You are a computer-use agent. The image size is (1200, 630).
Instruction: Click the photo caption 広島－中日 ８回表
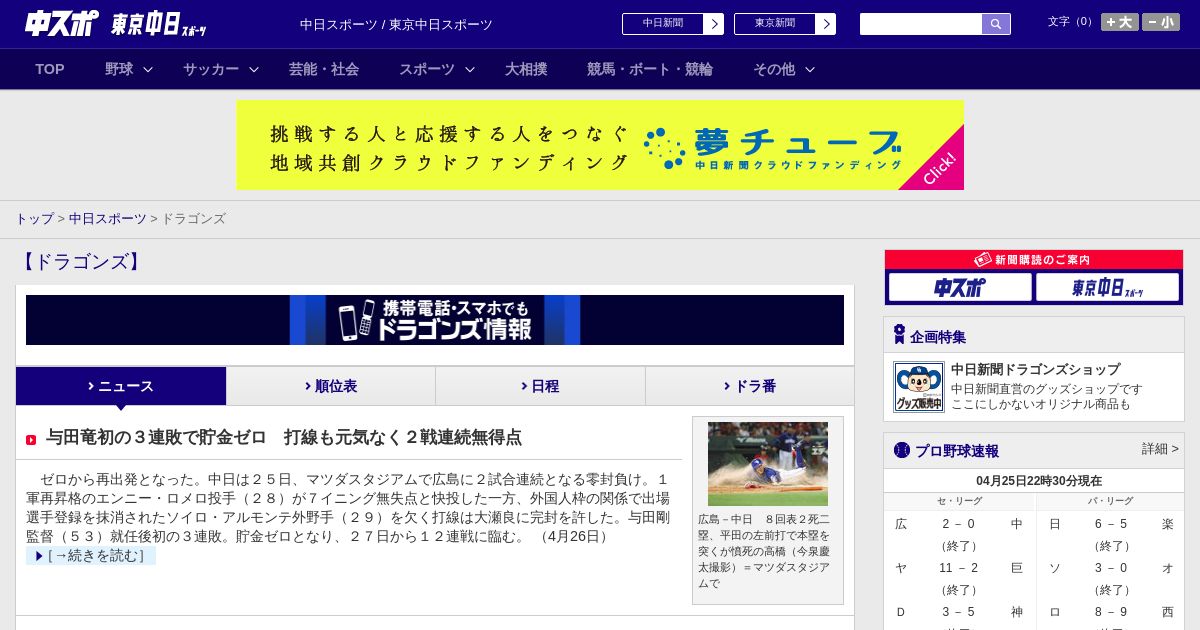765,551
